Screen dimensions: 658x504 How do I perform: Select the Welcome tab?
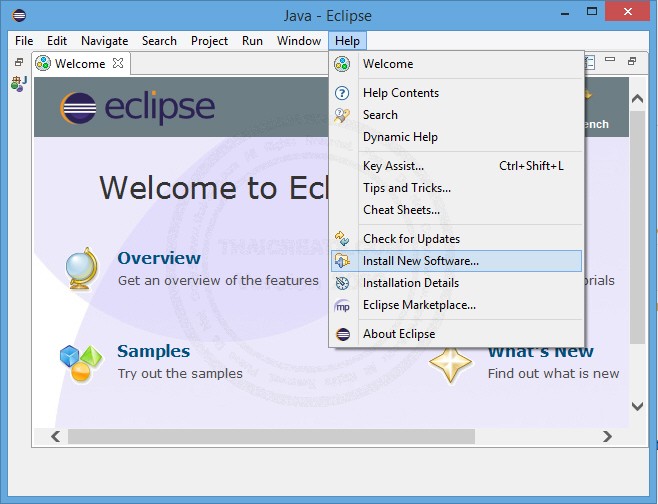click(80, 64)
